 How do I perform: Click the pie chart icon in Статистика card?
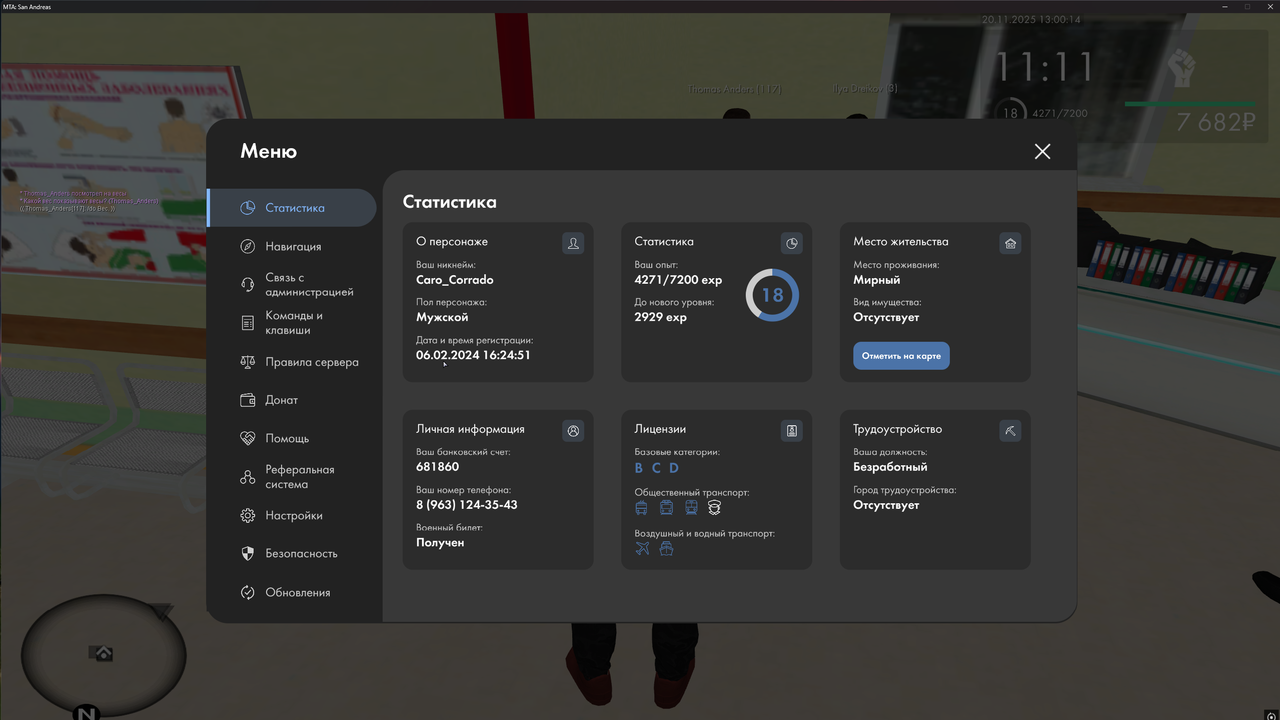point(791,243)
